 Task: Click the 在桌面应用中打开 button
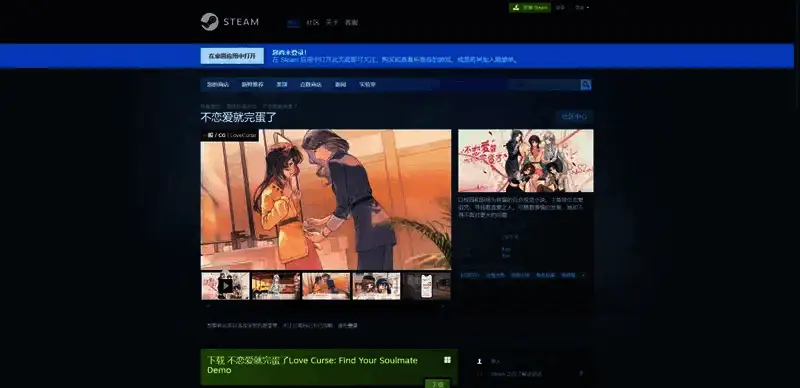tap(232, 56)
